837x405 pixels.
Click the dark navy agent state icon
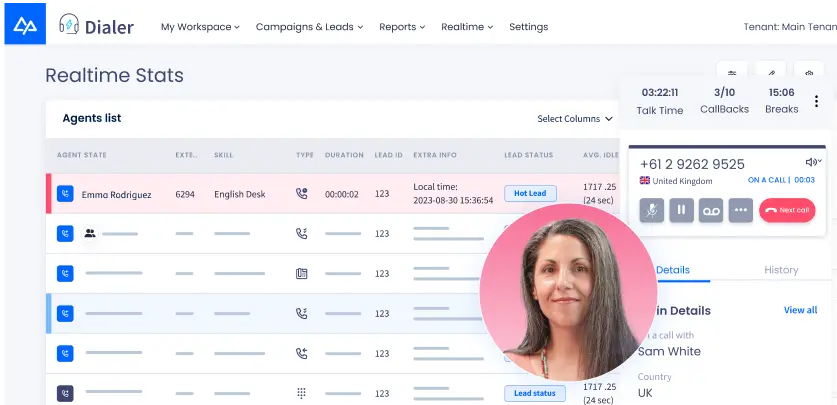65,393
